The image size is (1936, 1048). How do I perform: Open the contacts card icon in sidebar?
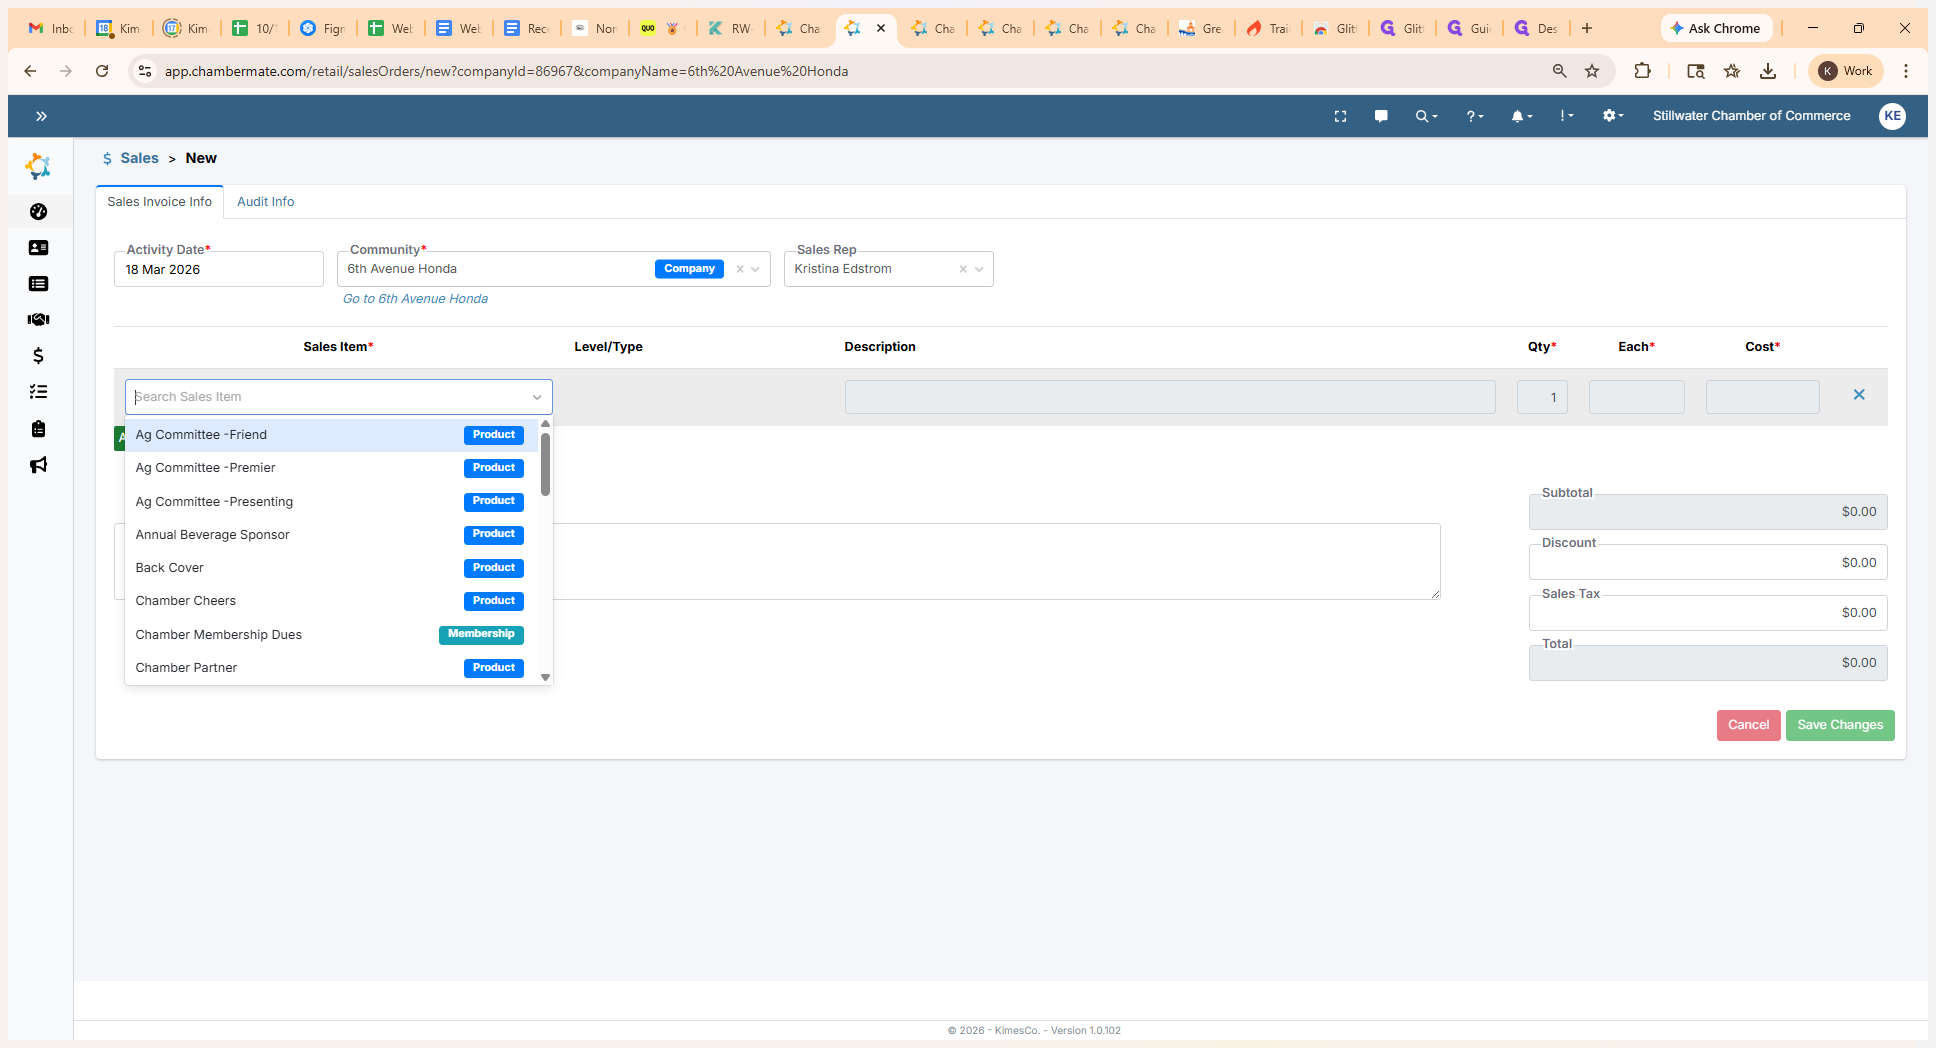[38, 248]
